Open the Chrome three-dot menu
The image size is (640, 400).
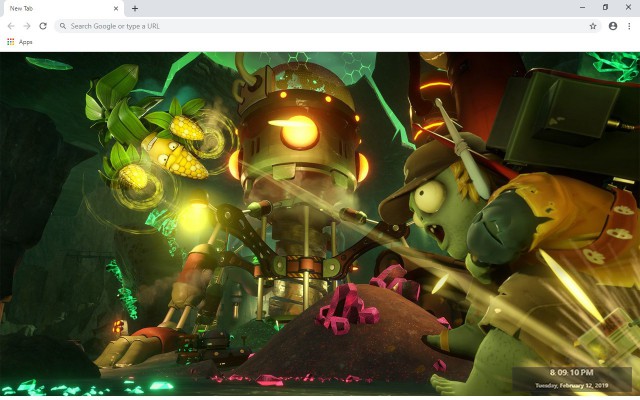pos(629,26)
